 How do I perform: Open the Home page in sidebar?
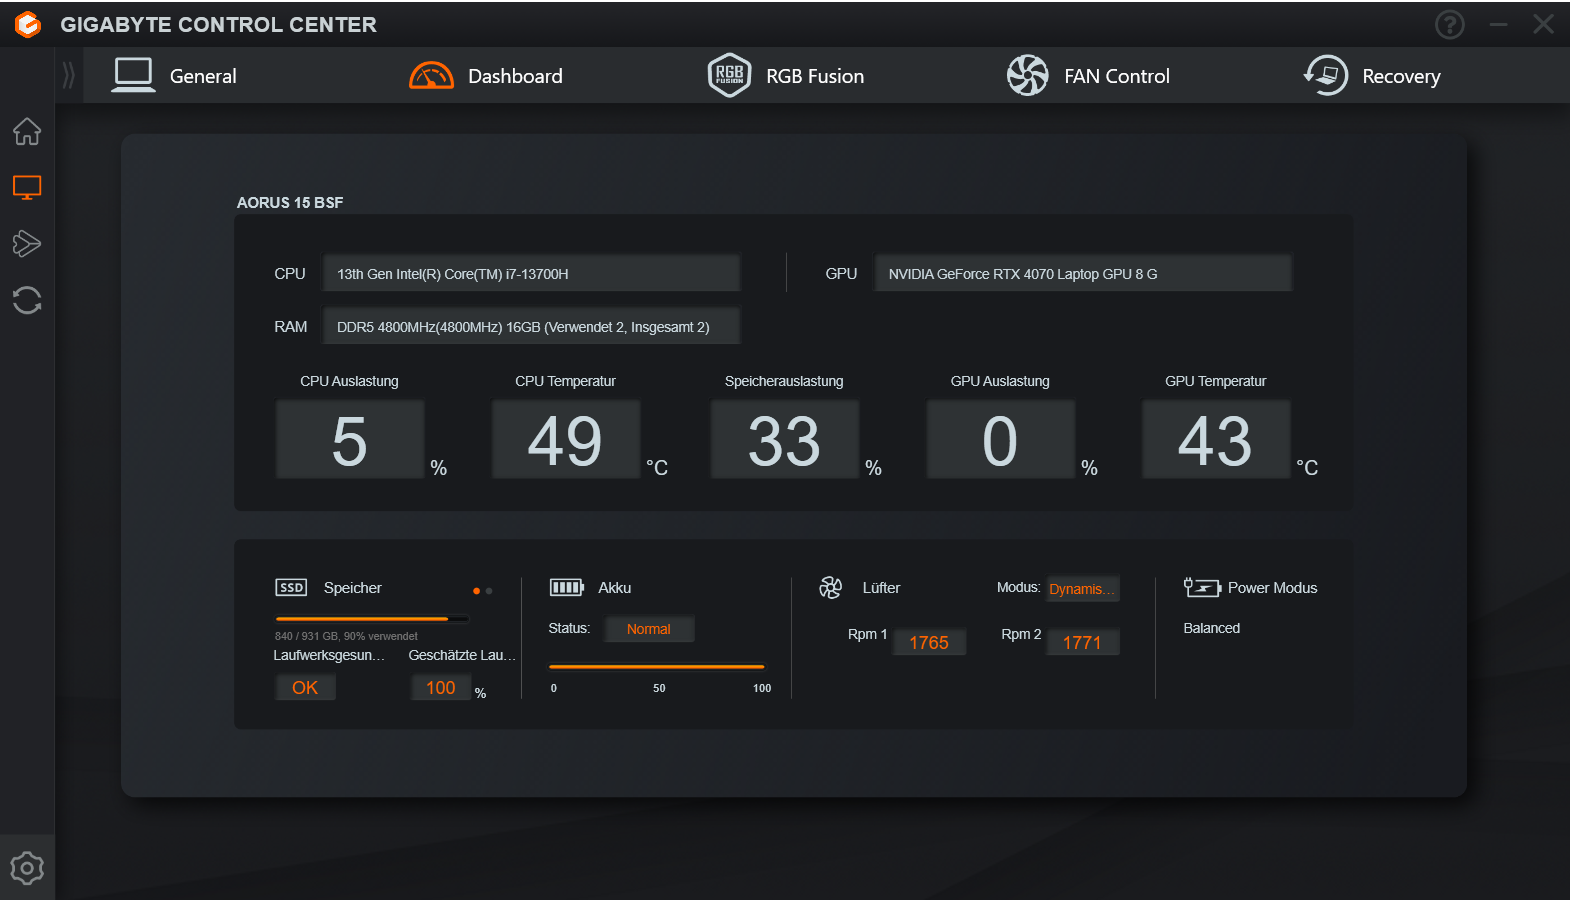(27, 131)
